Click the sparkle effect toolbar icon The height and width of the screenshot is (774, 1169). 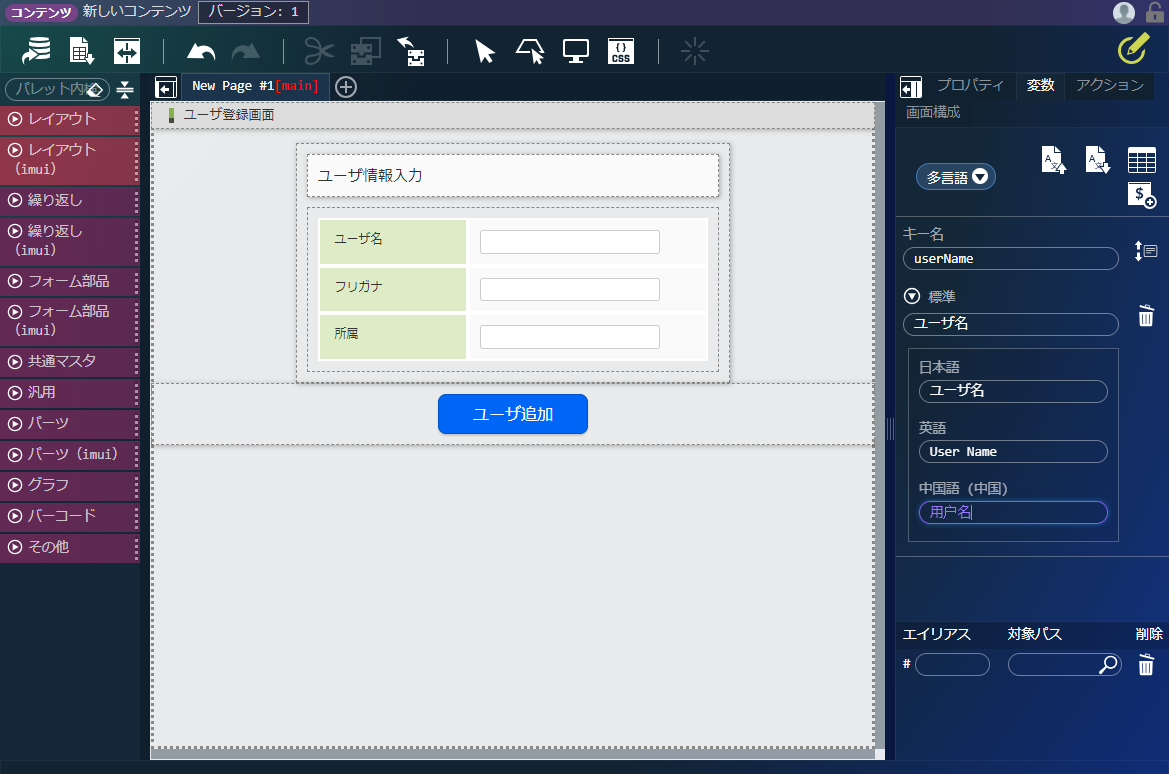(x=695, y=51)
